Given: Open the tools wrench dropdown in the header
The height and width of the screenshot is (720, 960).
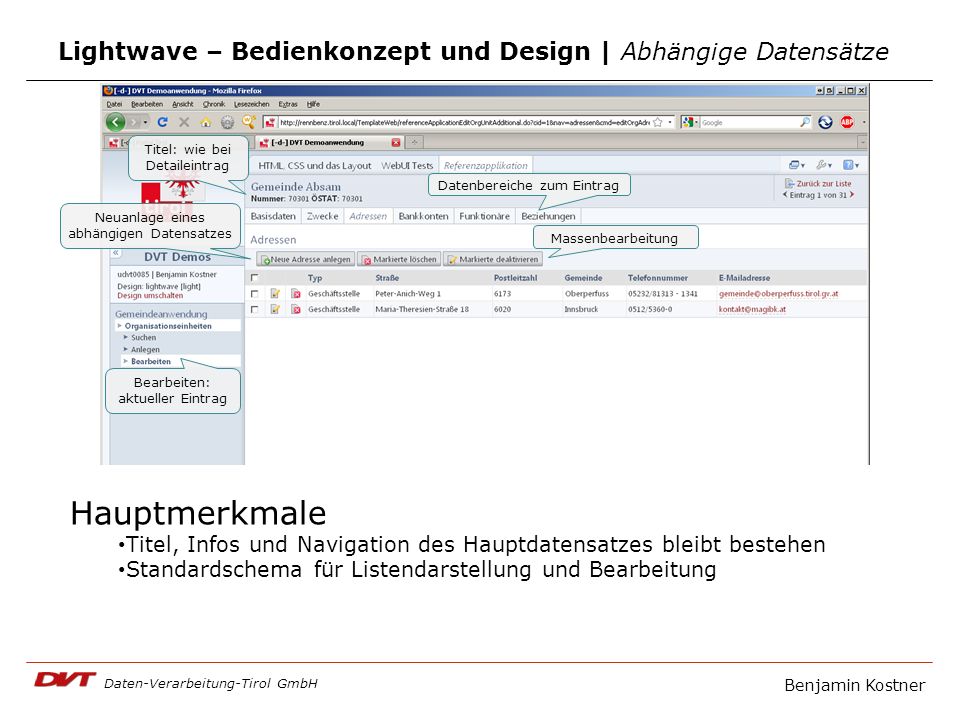Looking at the screenshot, I should tap(823, 165).
